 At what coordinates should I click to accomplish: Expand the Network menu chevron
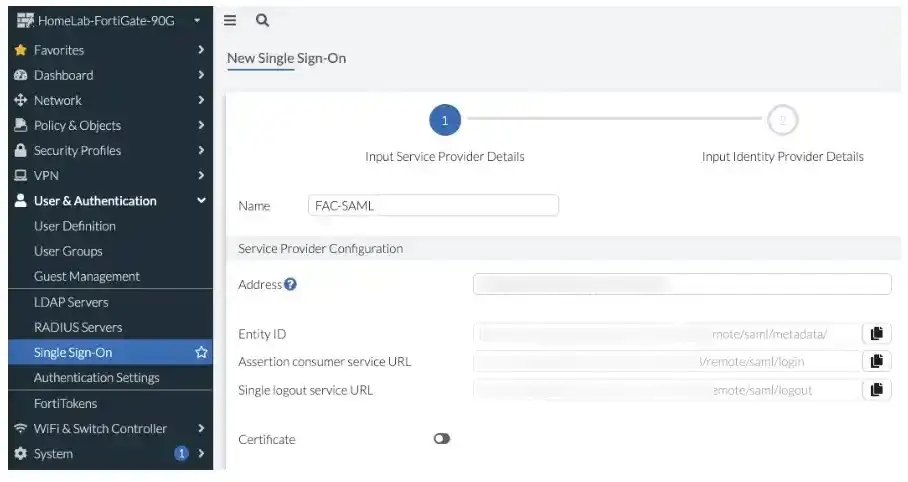pyautogui.click(x=201, y=100)
